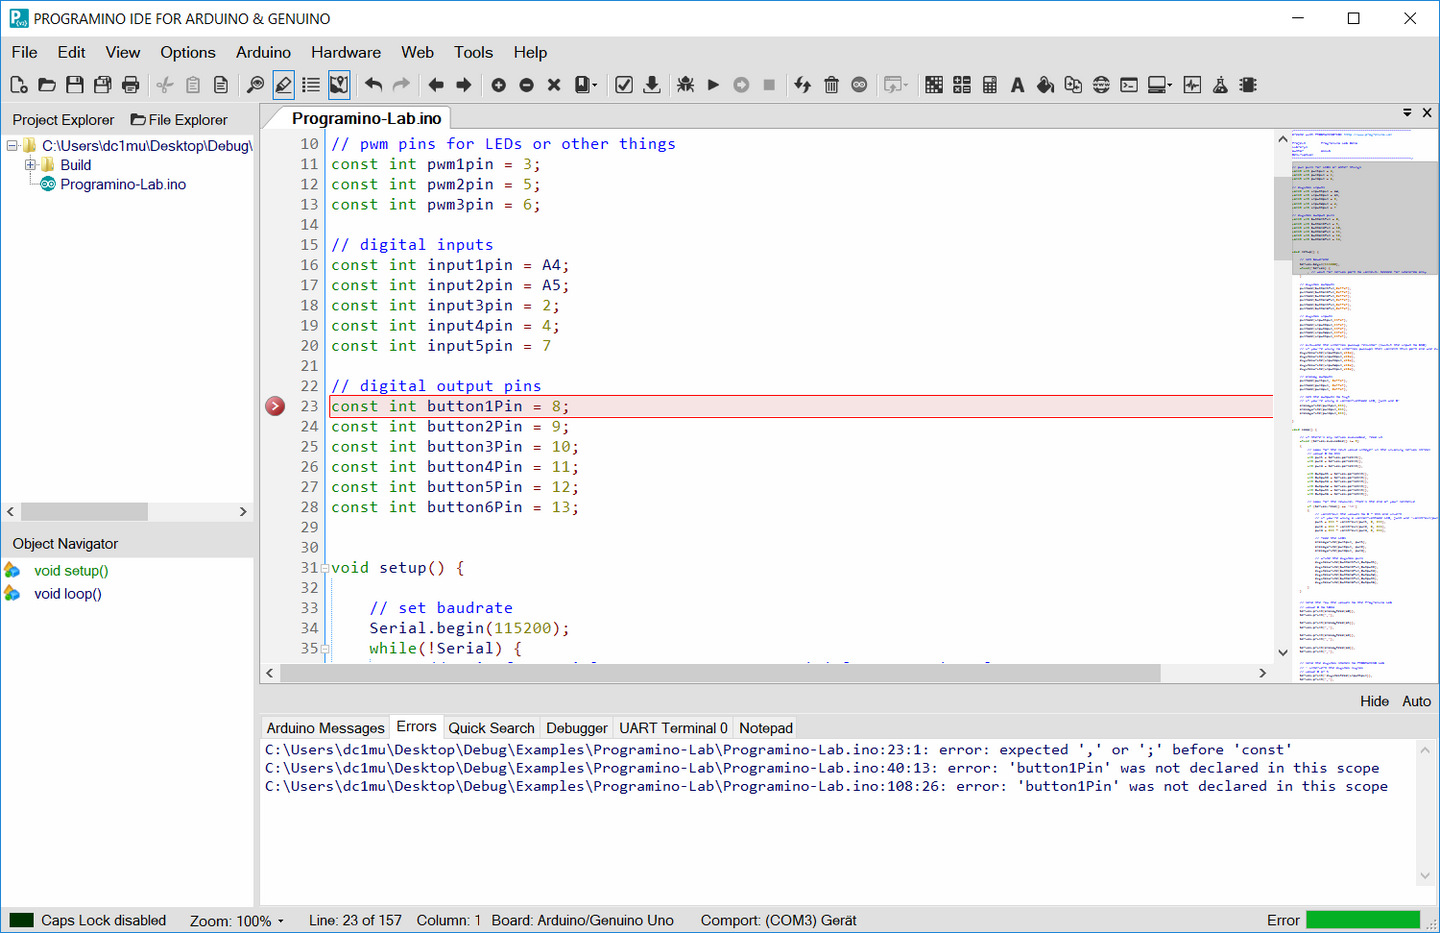Image resolution: width=1440 pixels, height=933 pixels.
Task: Click the Hide output panel button
Action: coord(1374,701)
